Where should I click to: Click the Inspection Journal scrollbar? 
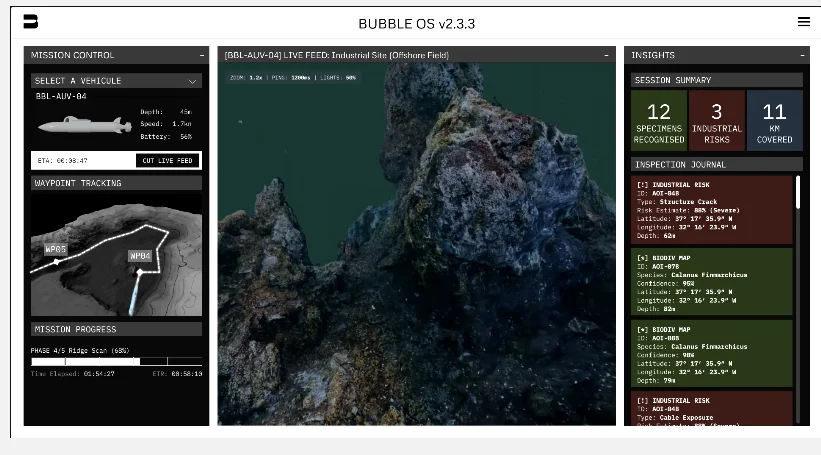(798, 193)
